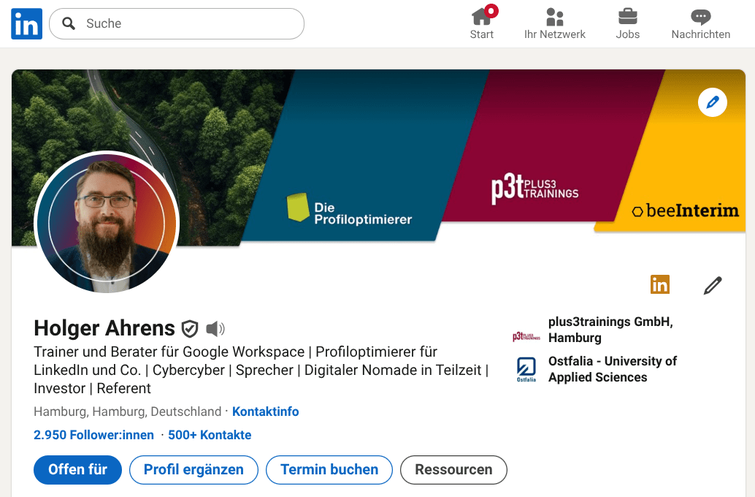Image resolution: width=755 pixels, height=497 pixels.
Task: Click the Termin buchen button
Action: tap(329, 470)
